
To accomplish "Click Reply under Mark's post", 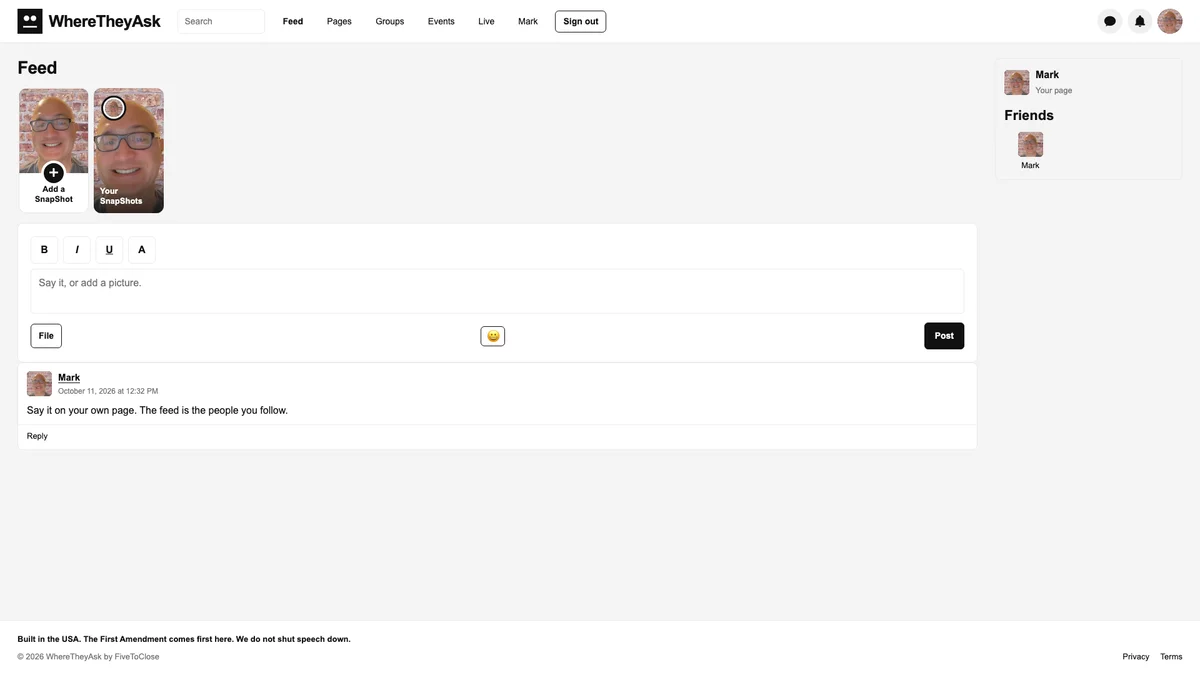I will click(37, 436).
